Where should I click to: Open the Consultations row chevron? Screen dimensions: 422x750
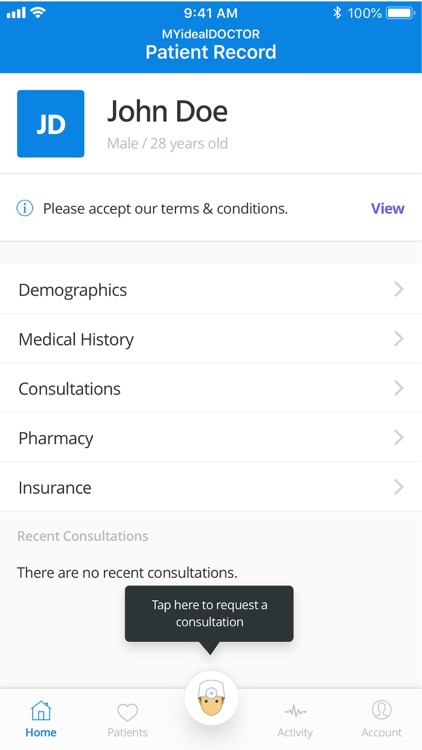[x=399, y=388]
